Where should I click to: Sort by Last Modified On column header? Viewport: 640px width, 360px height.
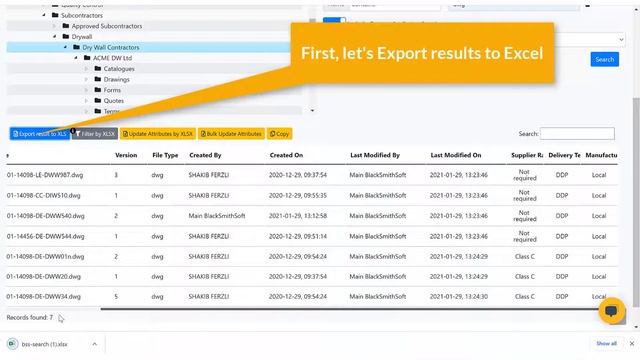(456, 155)
